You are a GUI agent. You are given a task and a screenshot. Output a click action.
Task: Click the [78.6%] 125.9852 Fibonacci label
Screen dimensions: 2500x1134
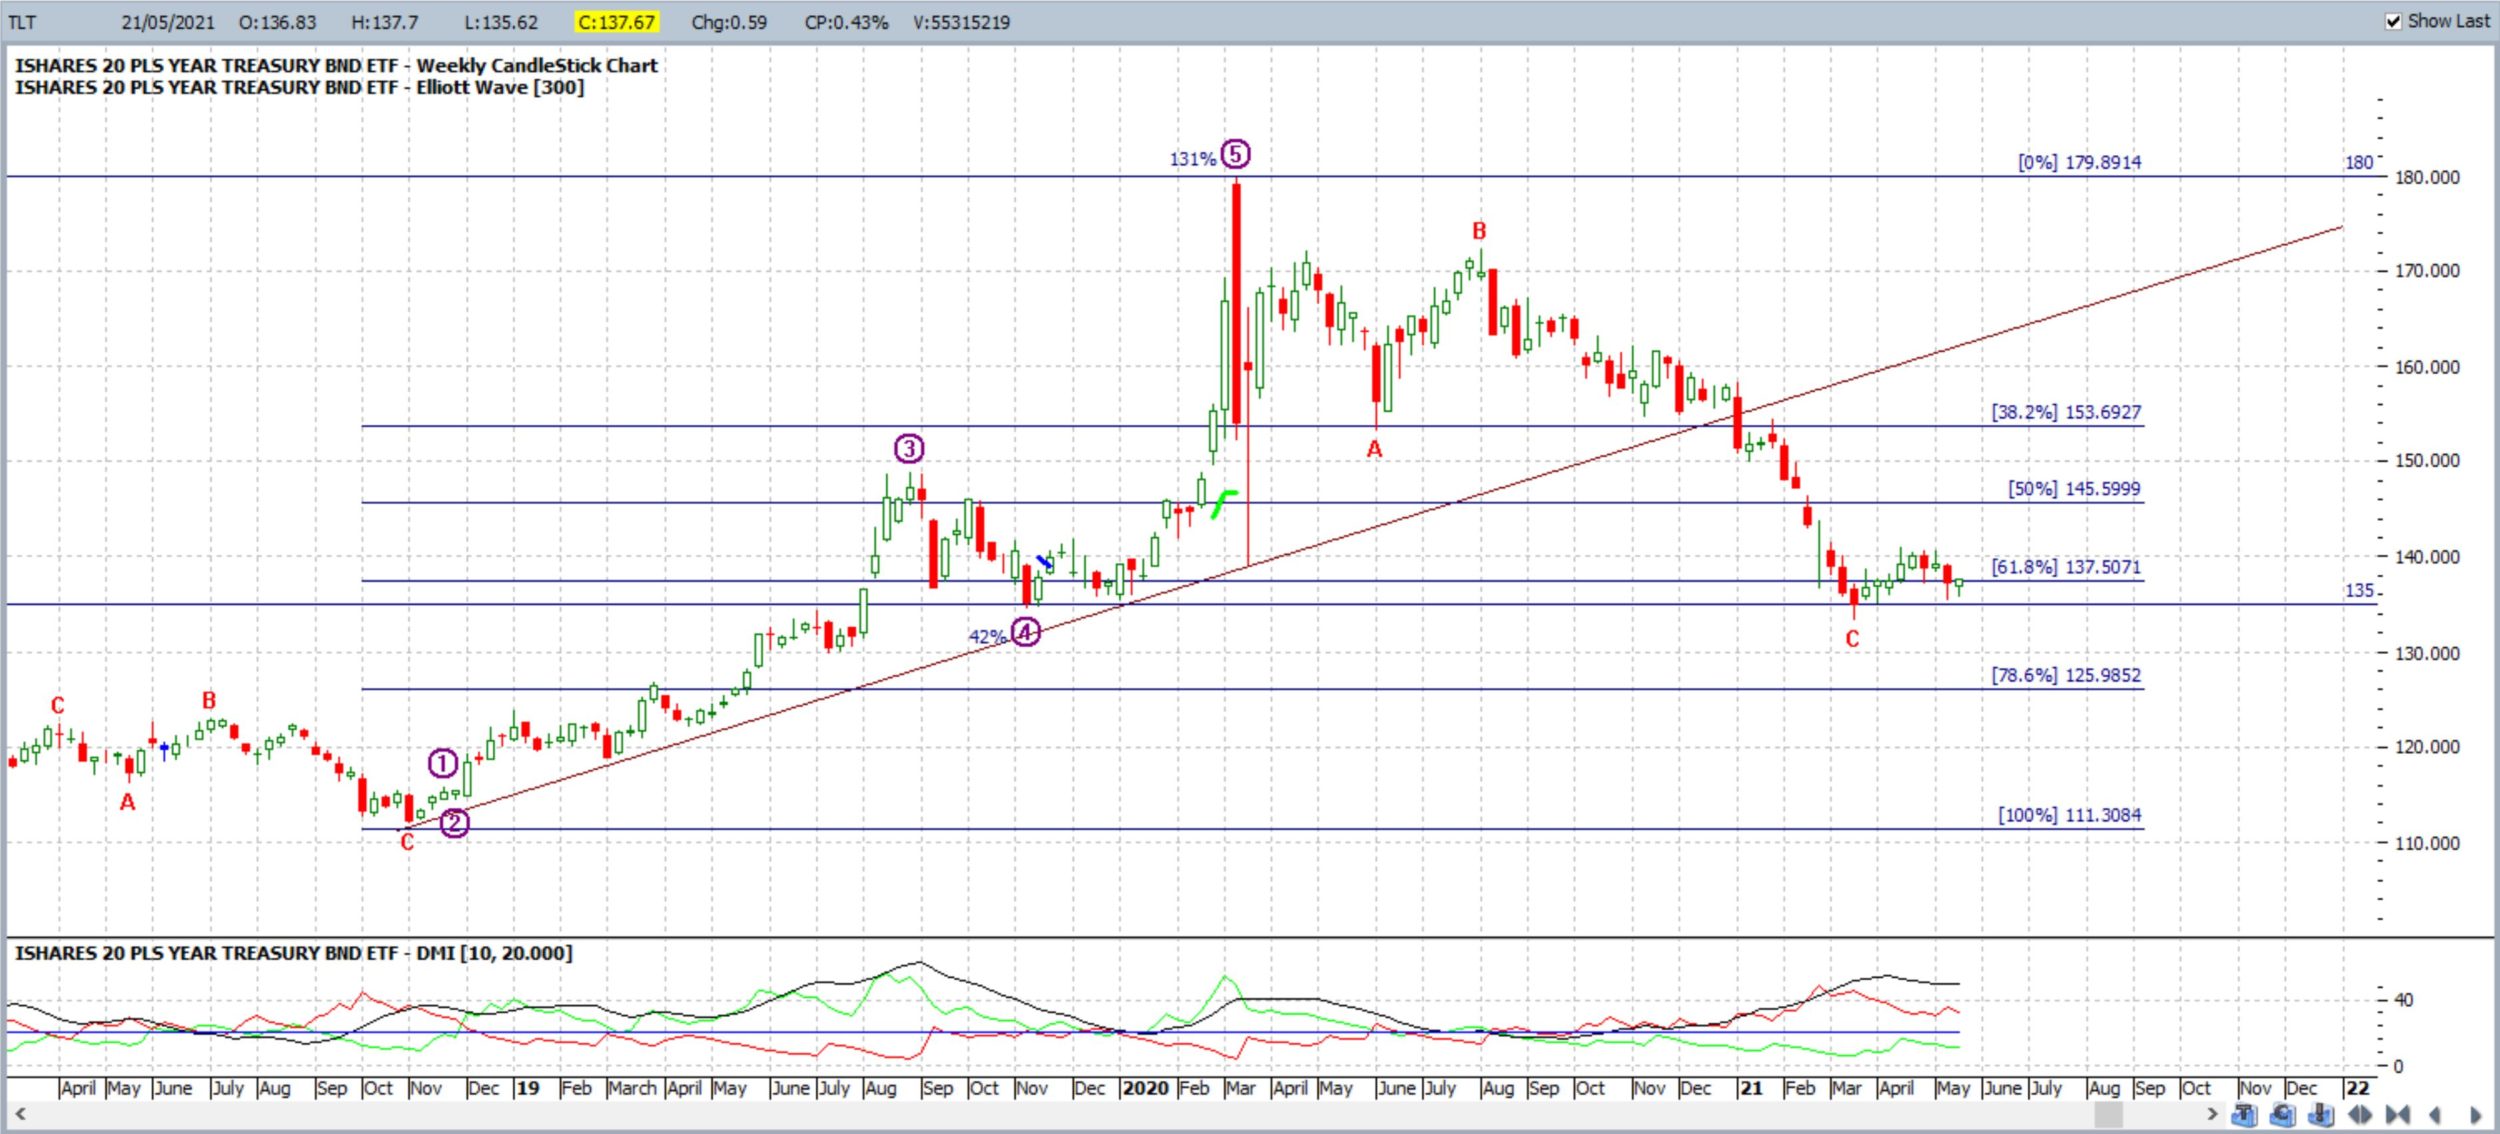(x=2066, y=675)
